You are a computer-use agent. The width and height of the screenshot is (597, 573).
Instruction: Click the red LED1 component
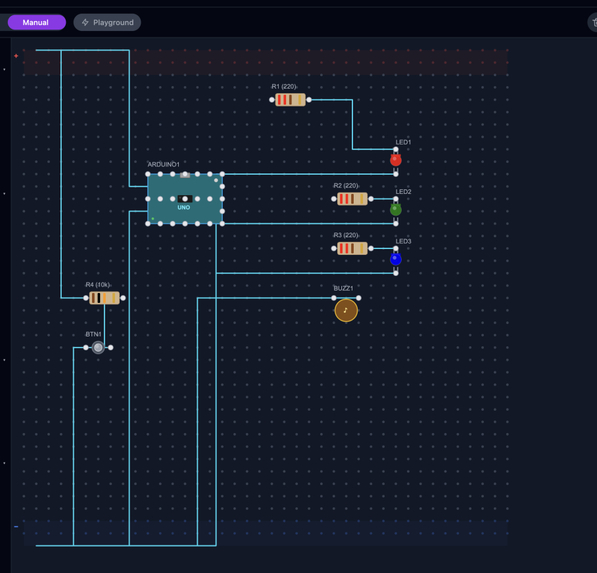396,160
